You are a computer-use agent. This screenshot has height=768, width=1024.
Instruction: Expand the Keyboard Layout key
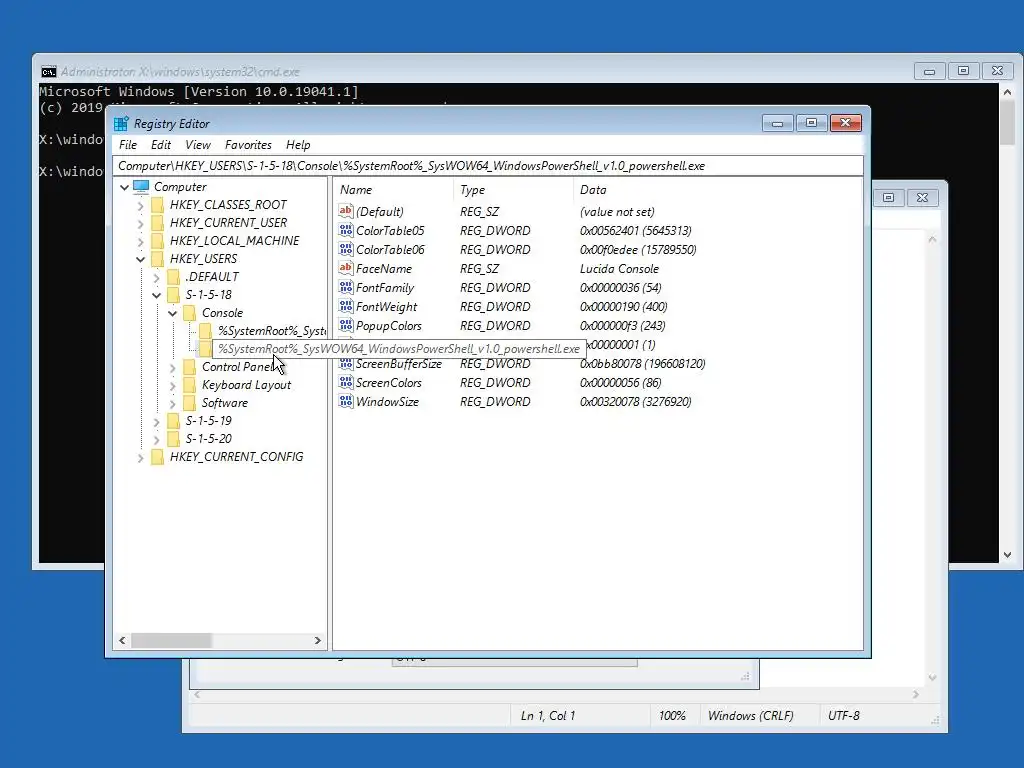click(x=172, y=385)
